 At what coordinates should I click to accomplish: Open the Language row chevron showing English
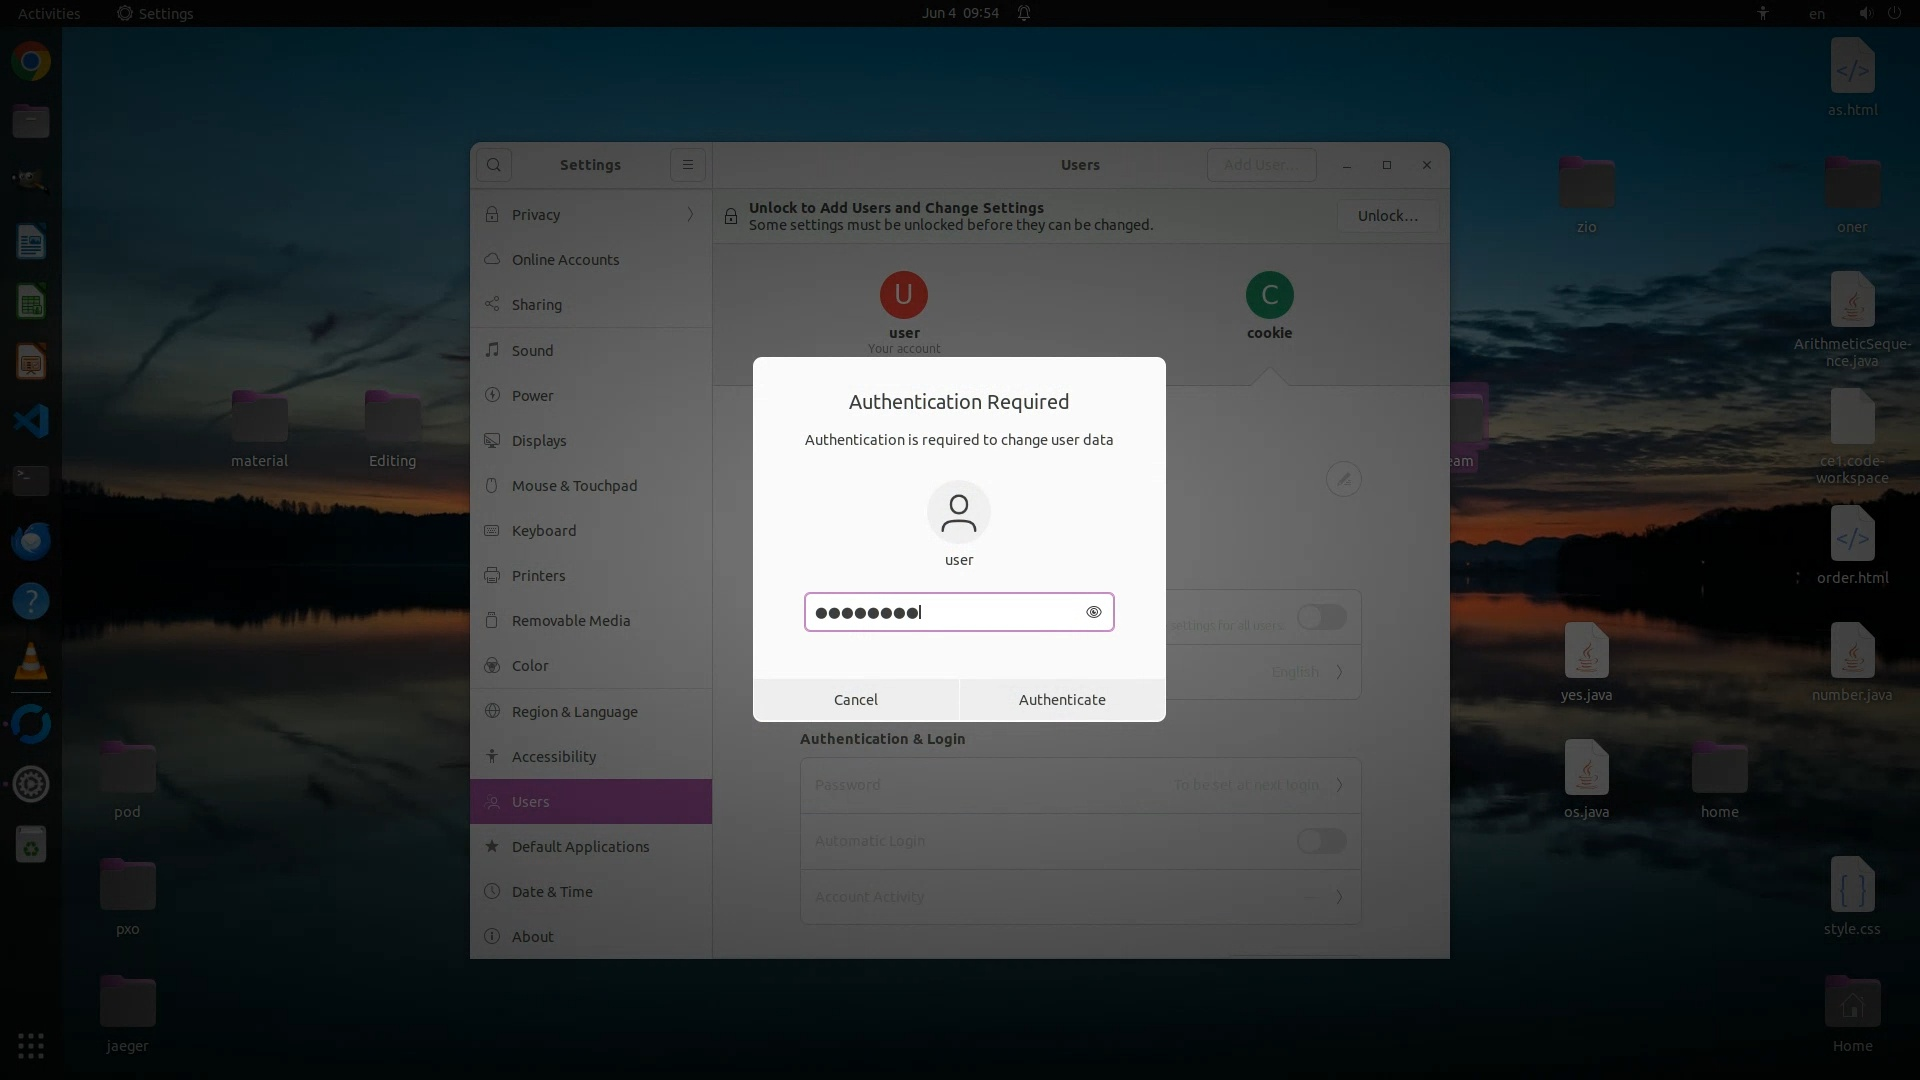coord(1339,672)
